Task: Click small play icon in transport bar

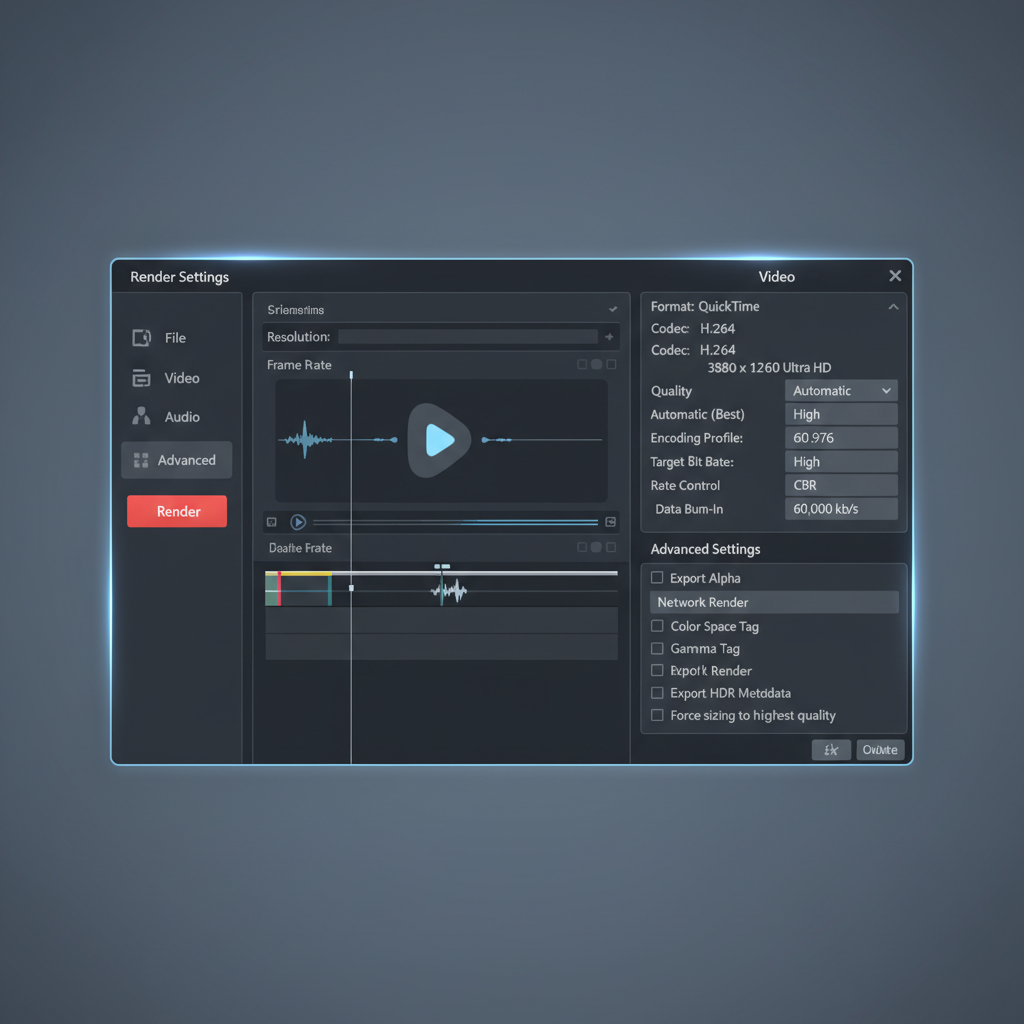Action: 298,522
